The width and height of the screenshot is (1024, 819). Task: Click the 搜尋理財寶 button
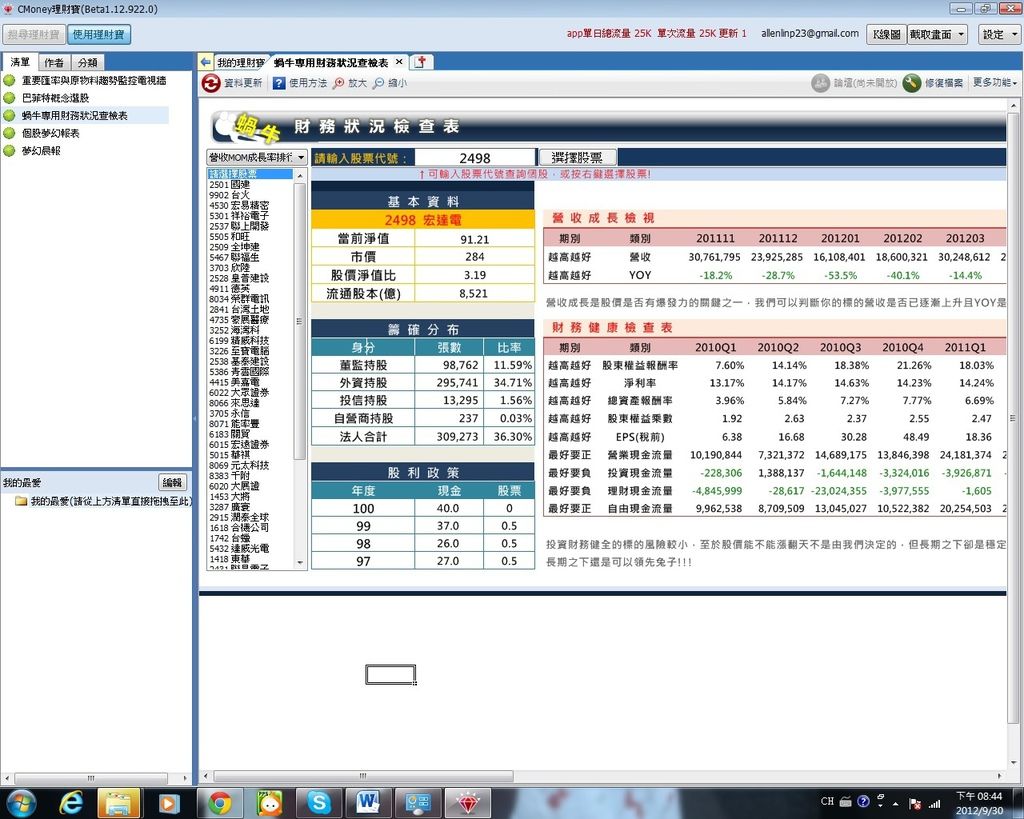tap(33, 35)
